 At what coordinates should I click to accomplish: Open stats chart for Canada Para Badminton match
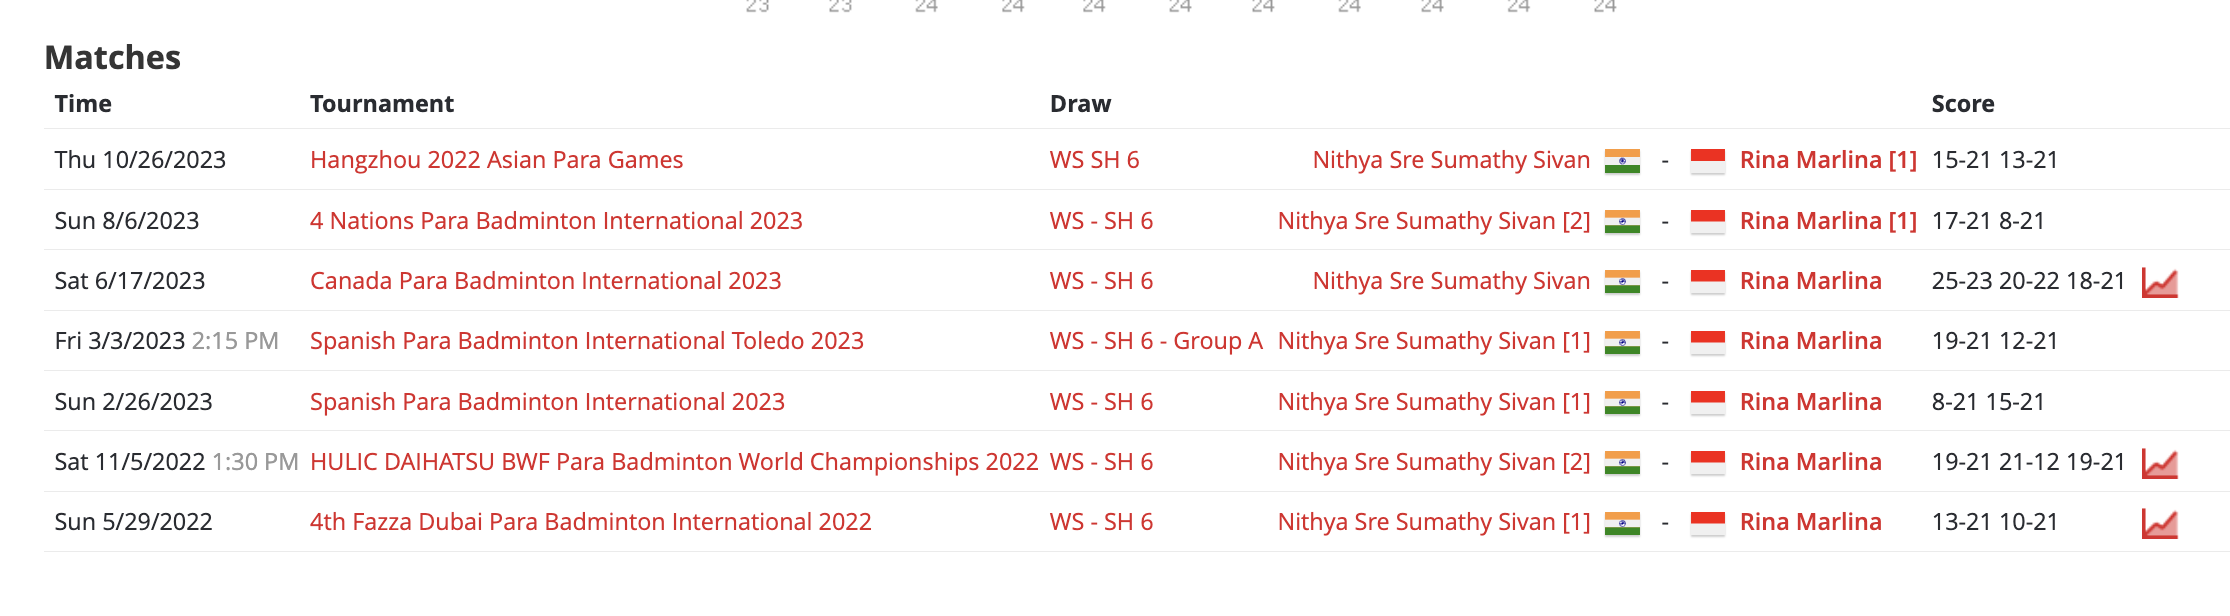2159,283
